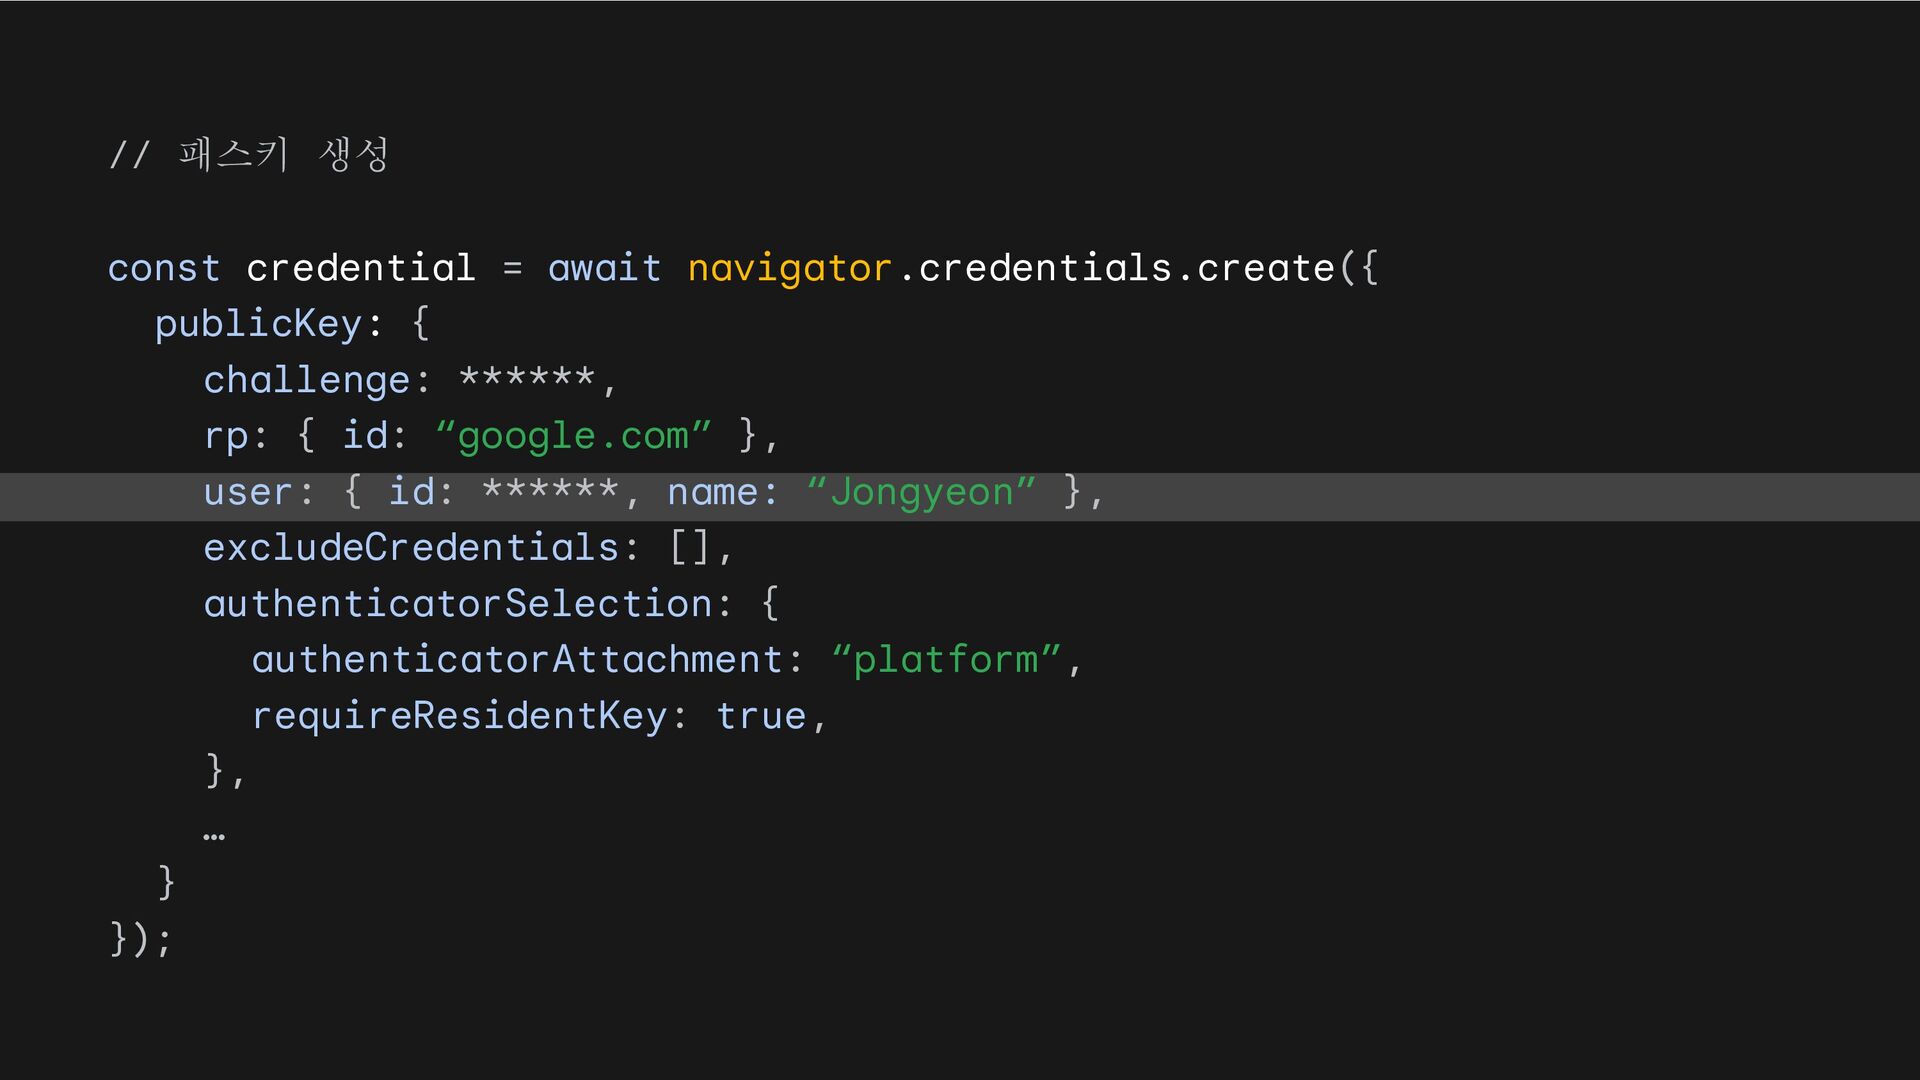Click the name key in user line
1920x1080 pixels.
tap(712, 493)
